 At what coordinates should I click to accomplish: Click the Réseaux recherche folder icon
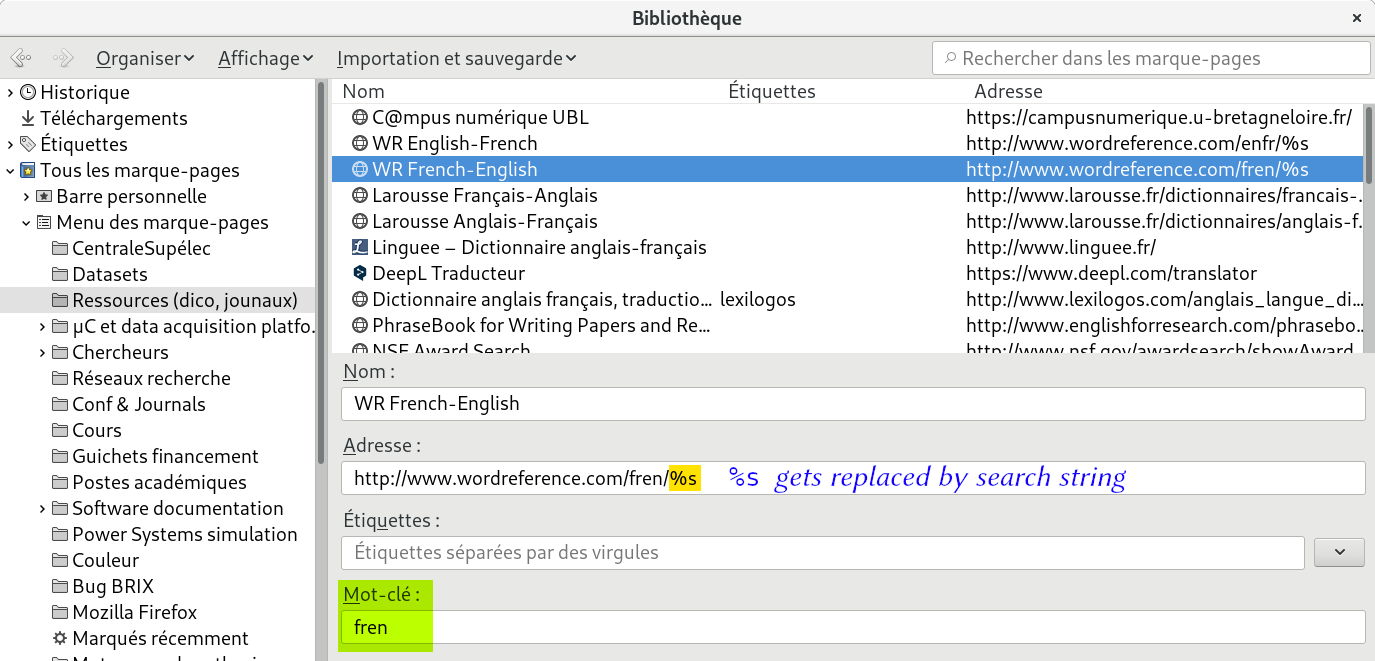pos(60,378)
